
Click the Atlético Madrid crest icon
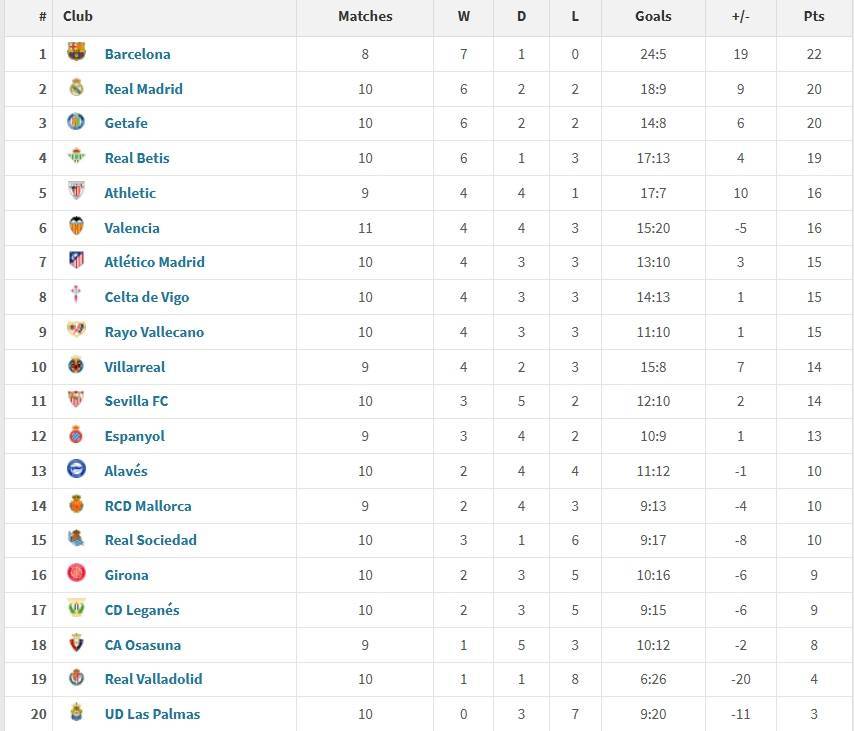click(76, 261)
